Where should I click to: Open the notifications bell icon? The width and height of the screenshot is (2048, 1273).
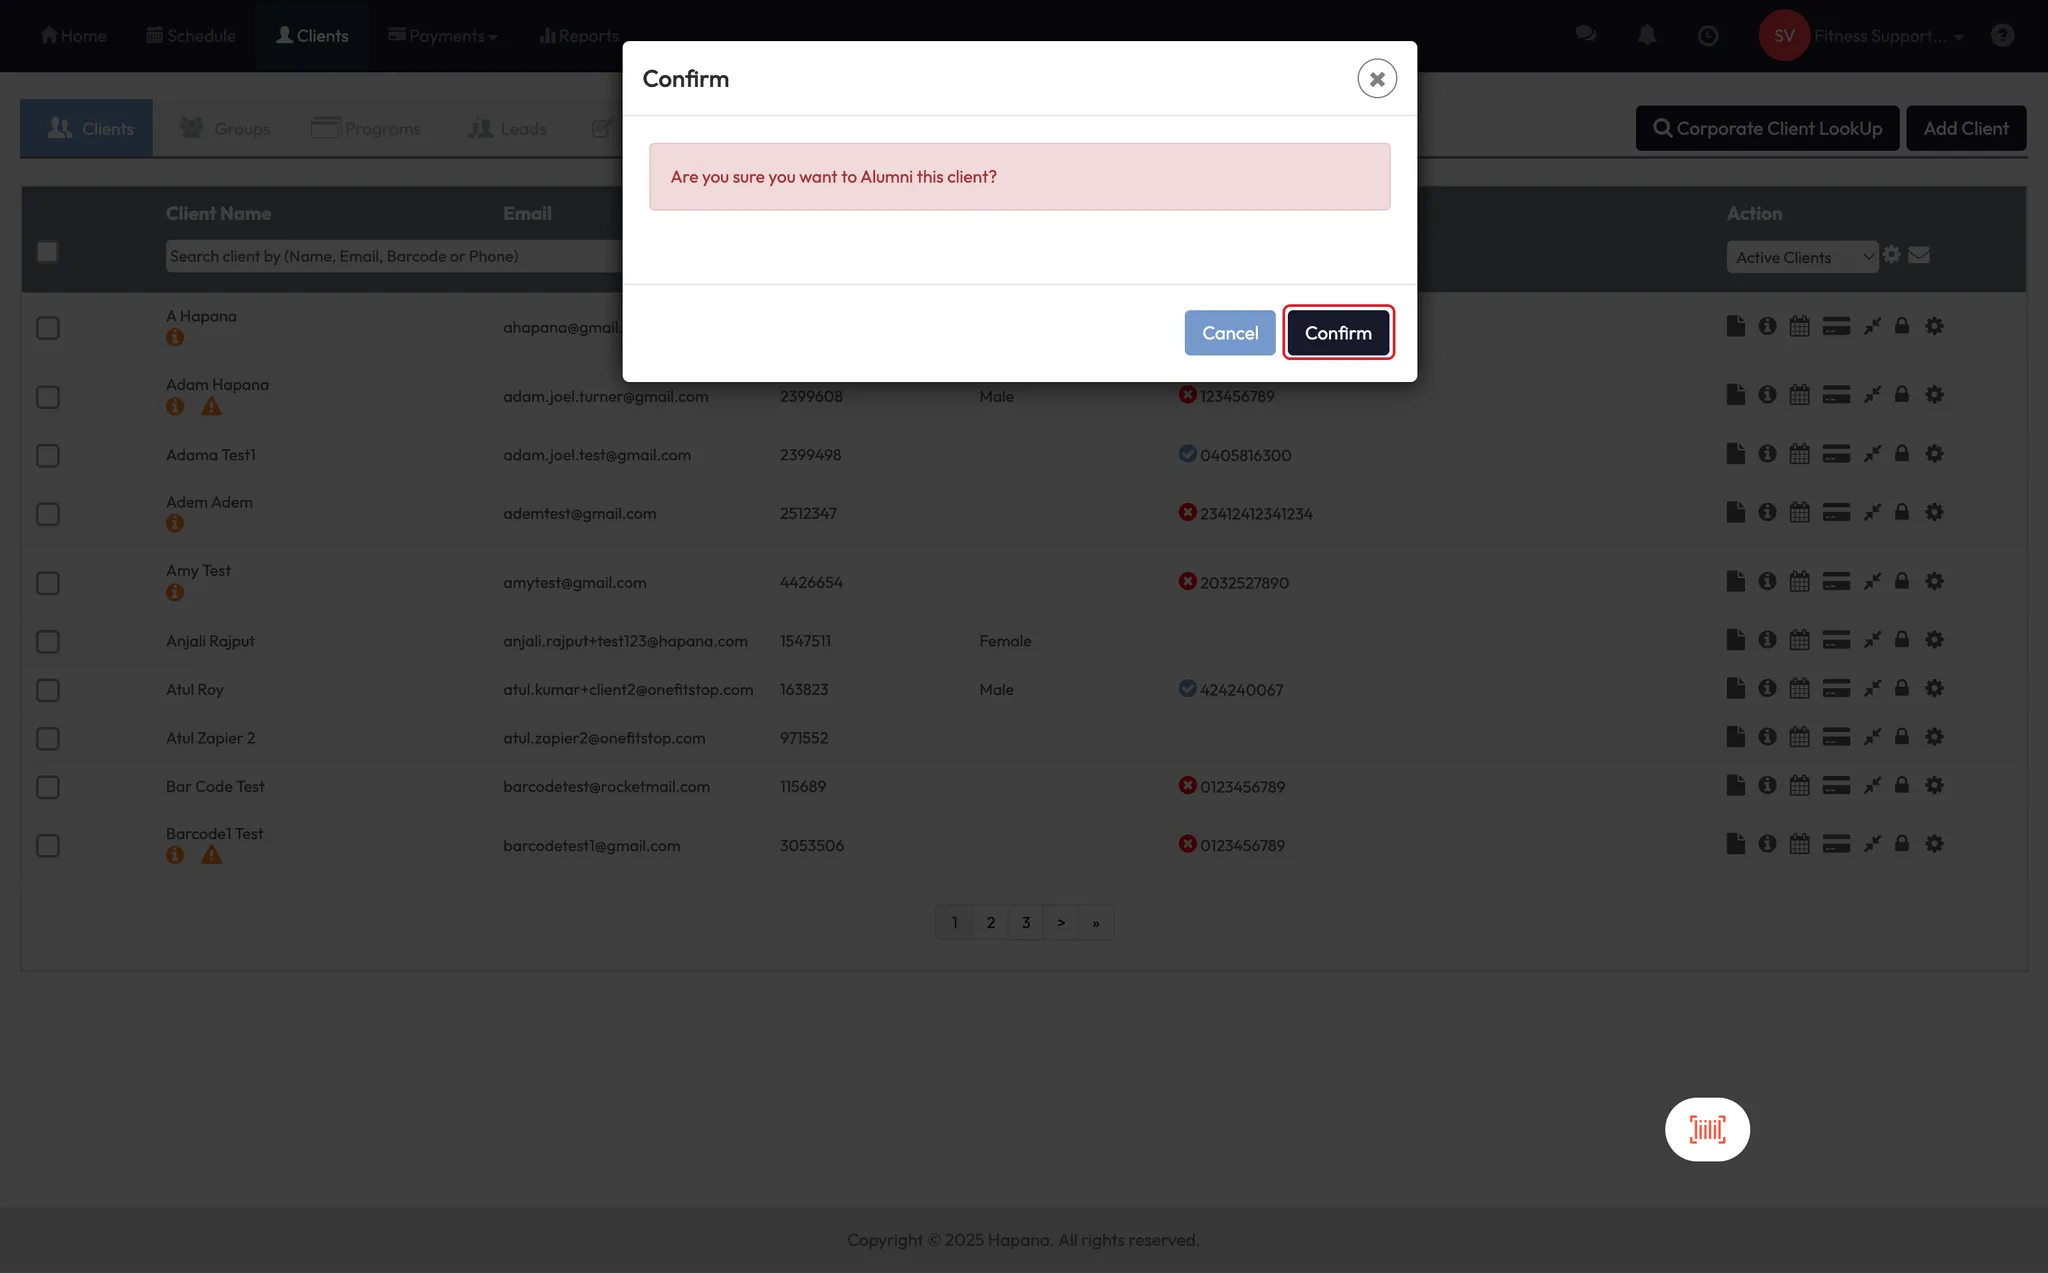click(1646, 36)
